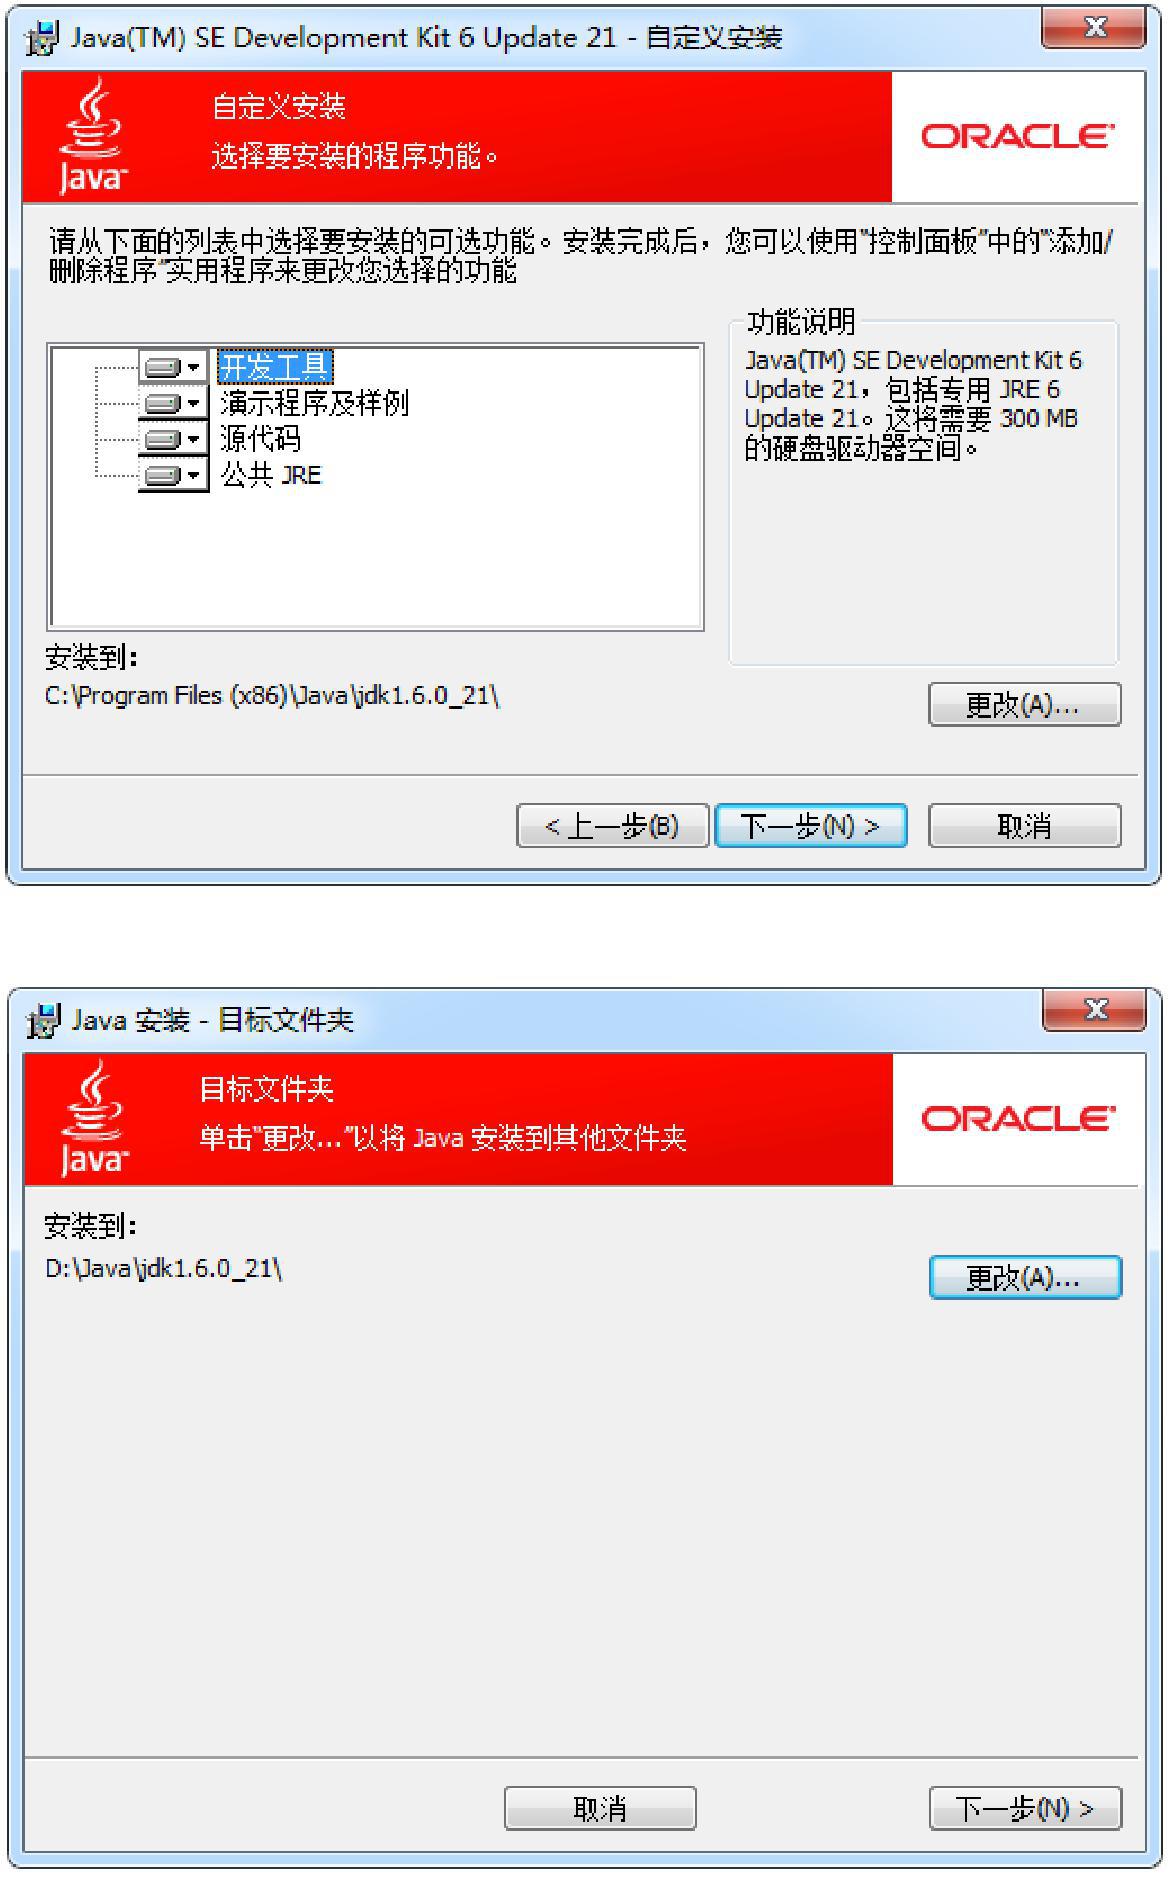Click 取消 in the destination folder dialog
The width and height of the screenshot is (1170, 1878).
click(600, 1809)
